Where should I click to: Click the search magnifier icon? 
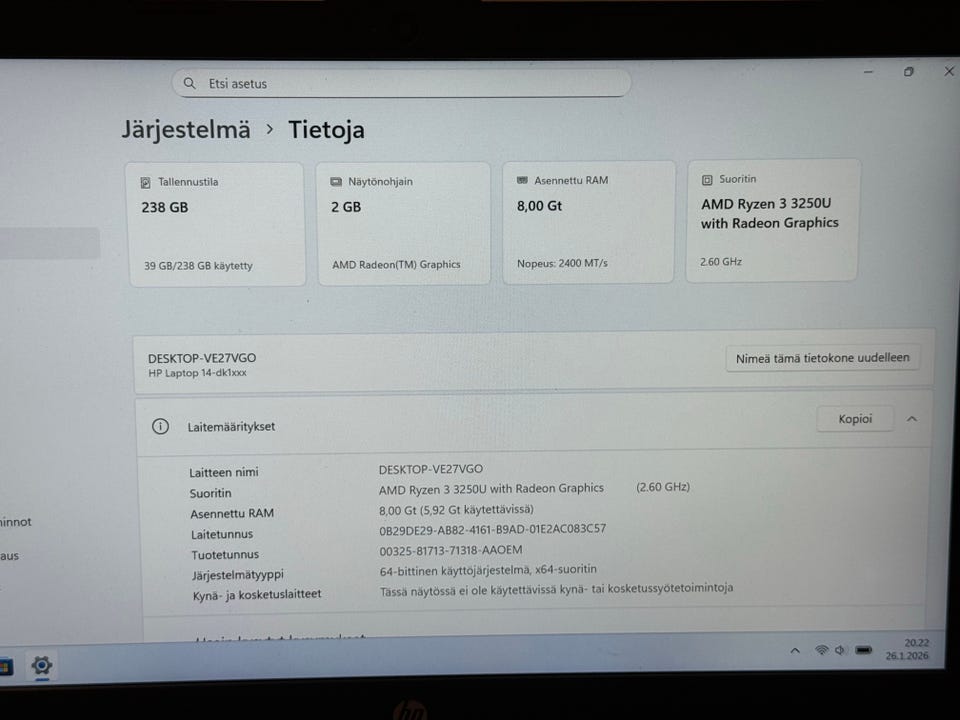click(x=189, y=83)
